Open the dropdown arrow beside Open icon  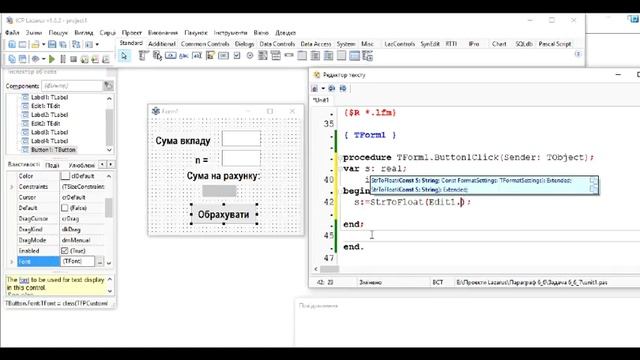(x=43, y=44)
